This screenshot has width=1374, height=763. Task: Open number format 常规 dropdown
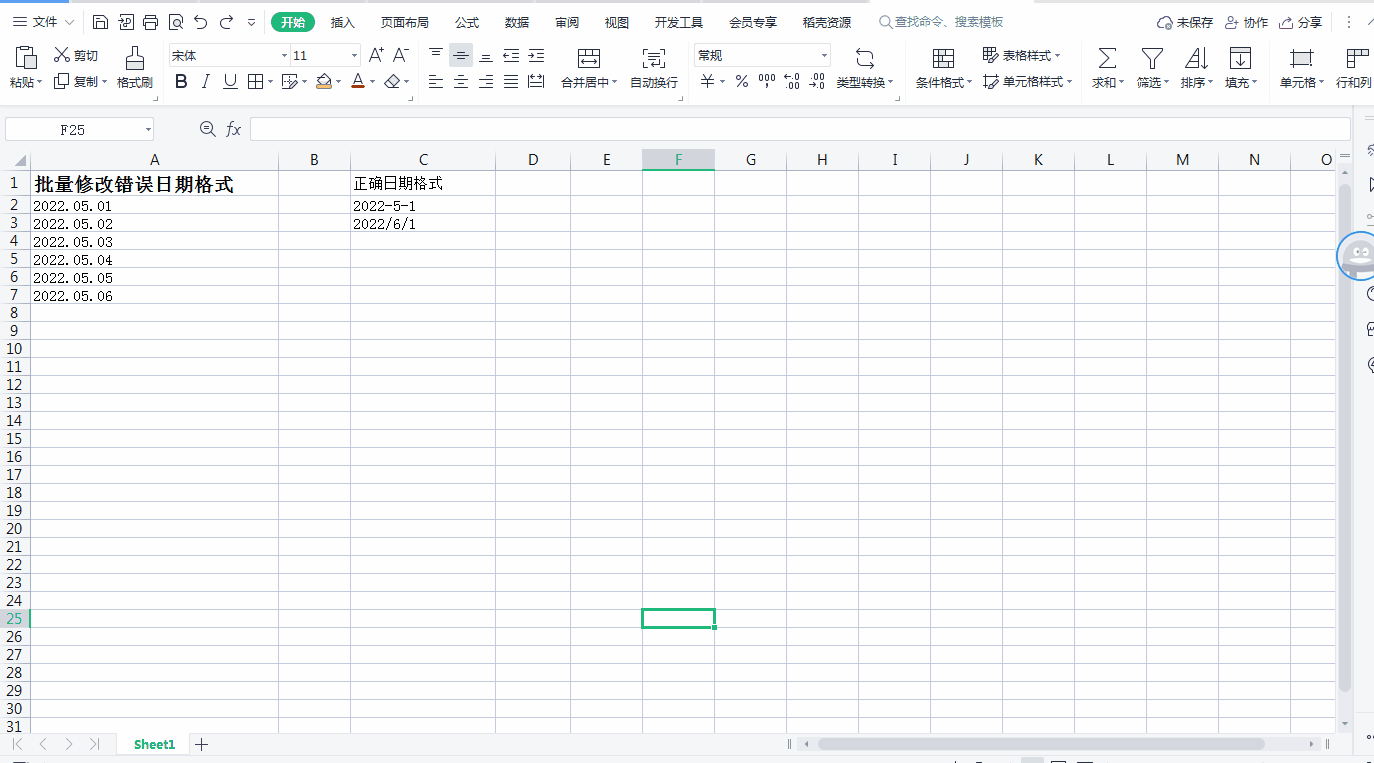click(x=824, y=56)
